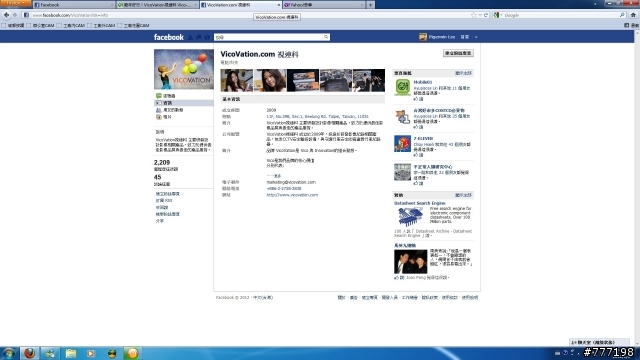Open notifications globe icon in Facebook header
The height and width of the screenshot is (360, 640).
tap(207, 37)
